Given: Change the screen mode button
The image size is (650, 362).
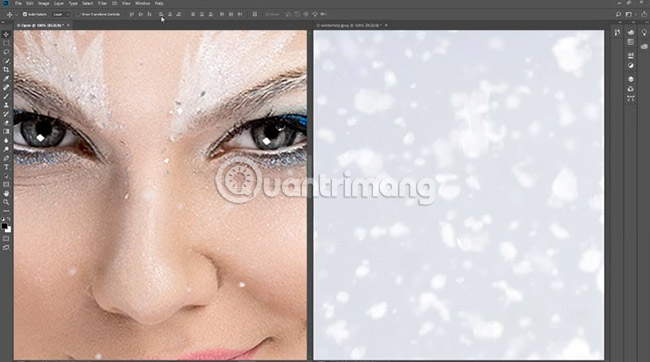Looking at the screenshot, I should coord(6,248).
